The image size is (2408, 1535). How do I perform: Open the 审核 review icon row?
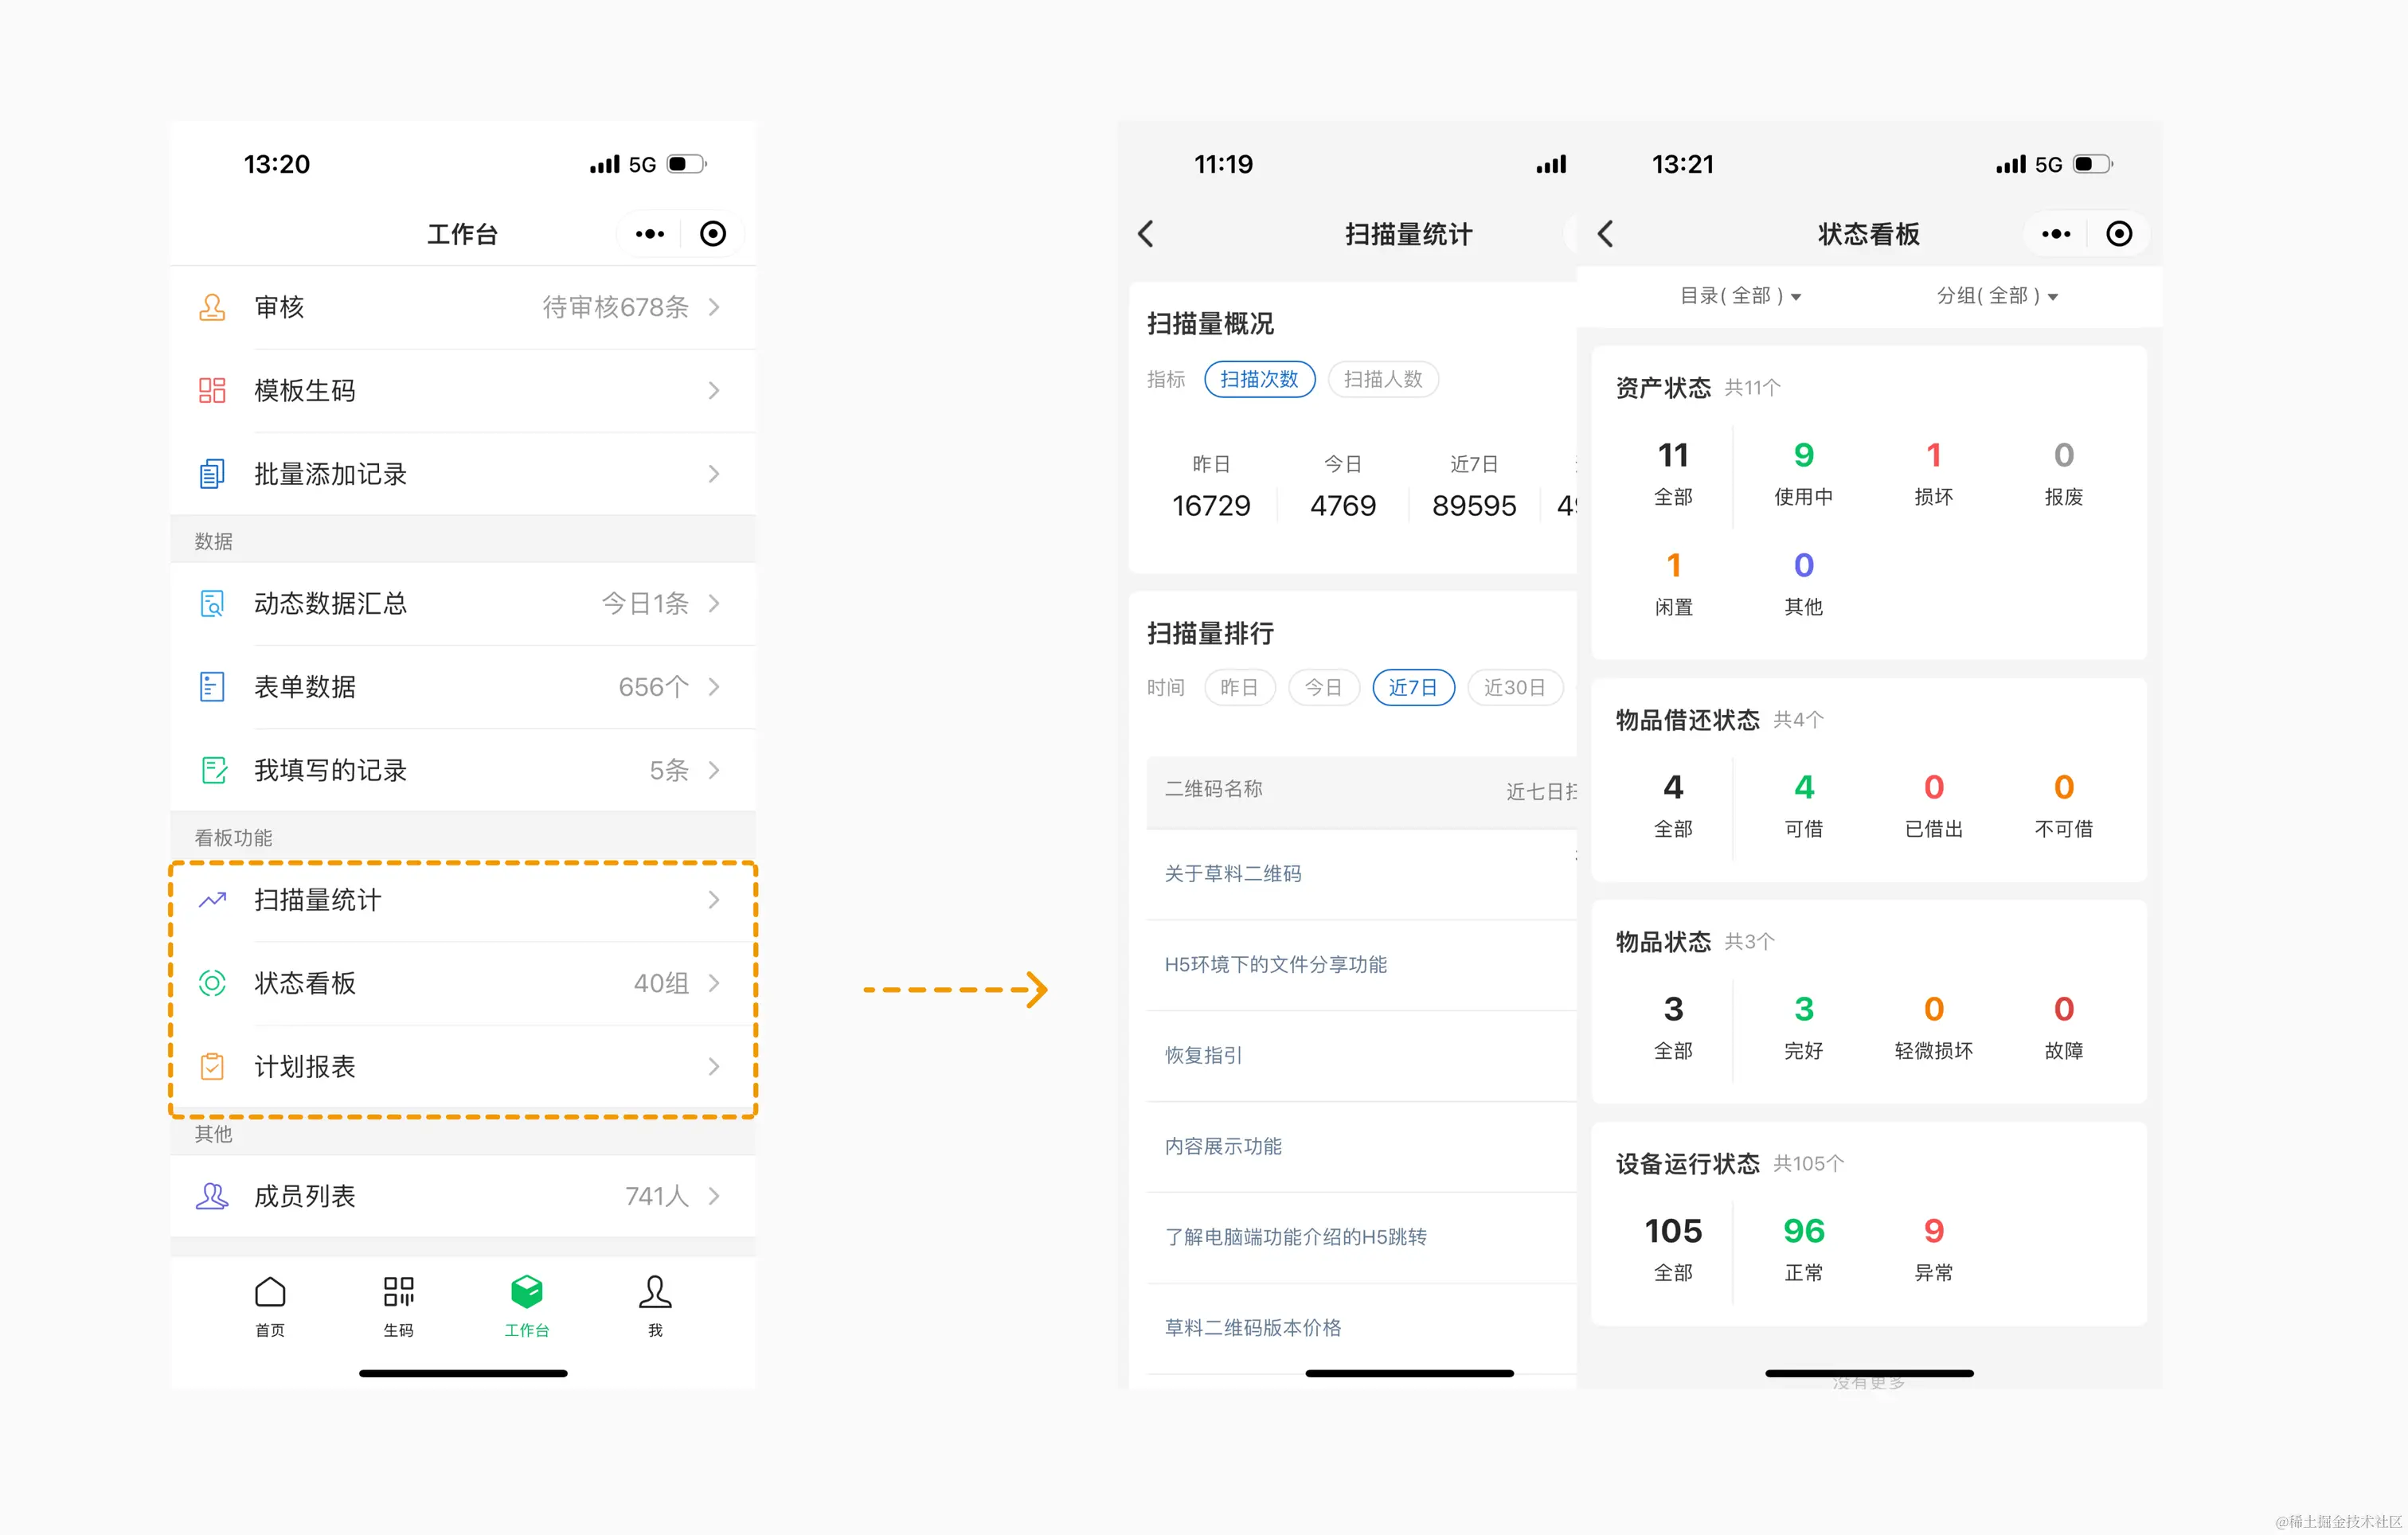coord(212,307)
